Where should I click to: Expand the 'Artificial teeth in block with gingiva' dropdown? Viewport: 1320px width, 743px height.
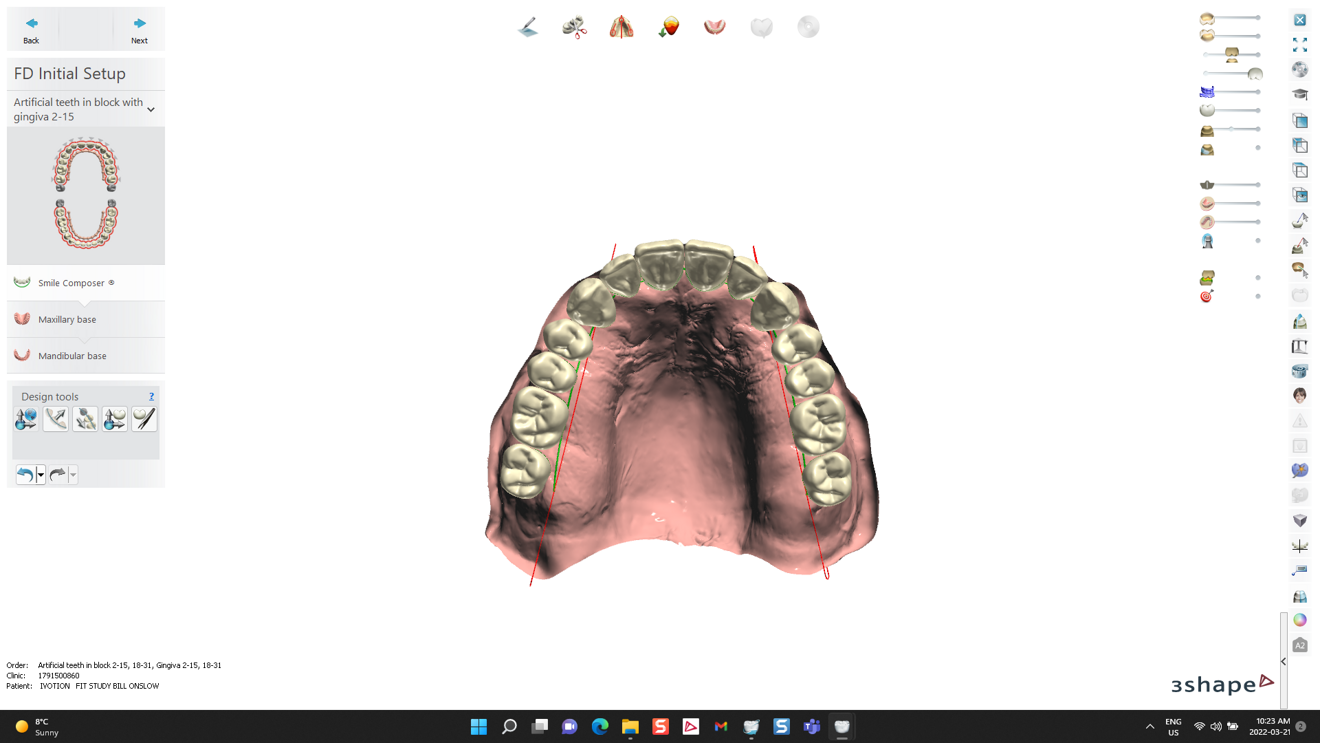[x=151, y=108]
